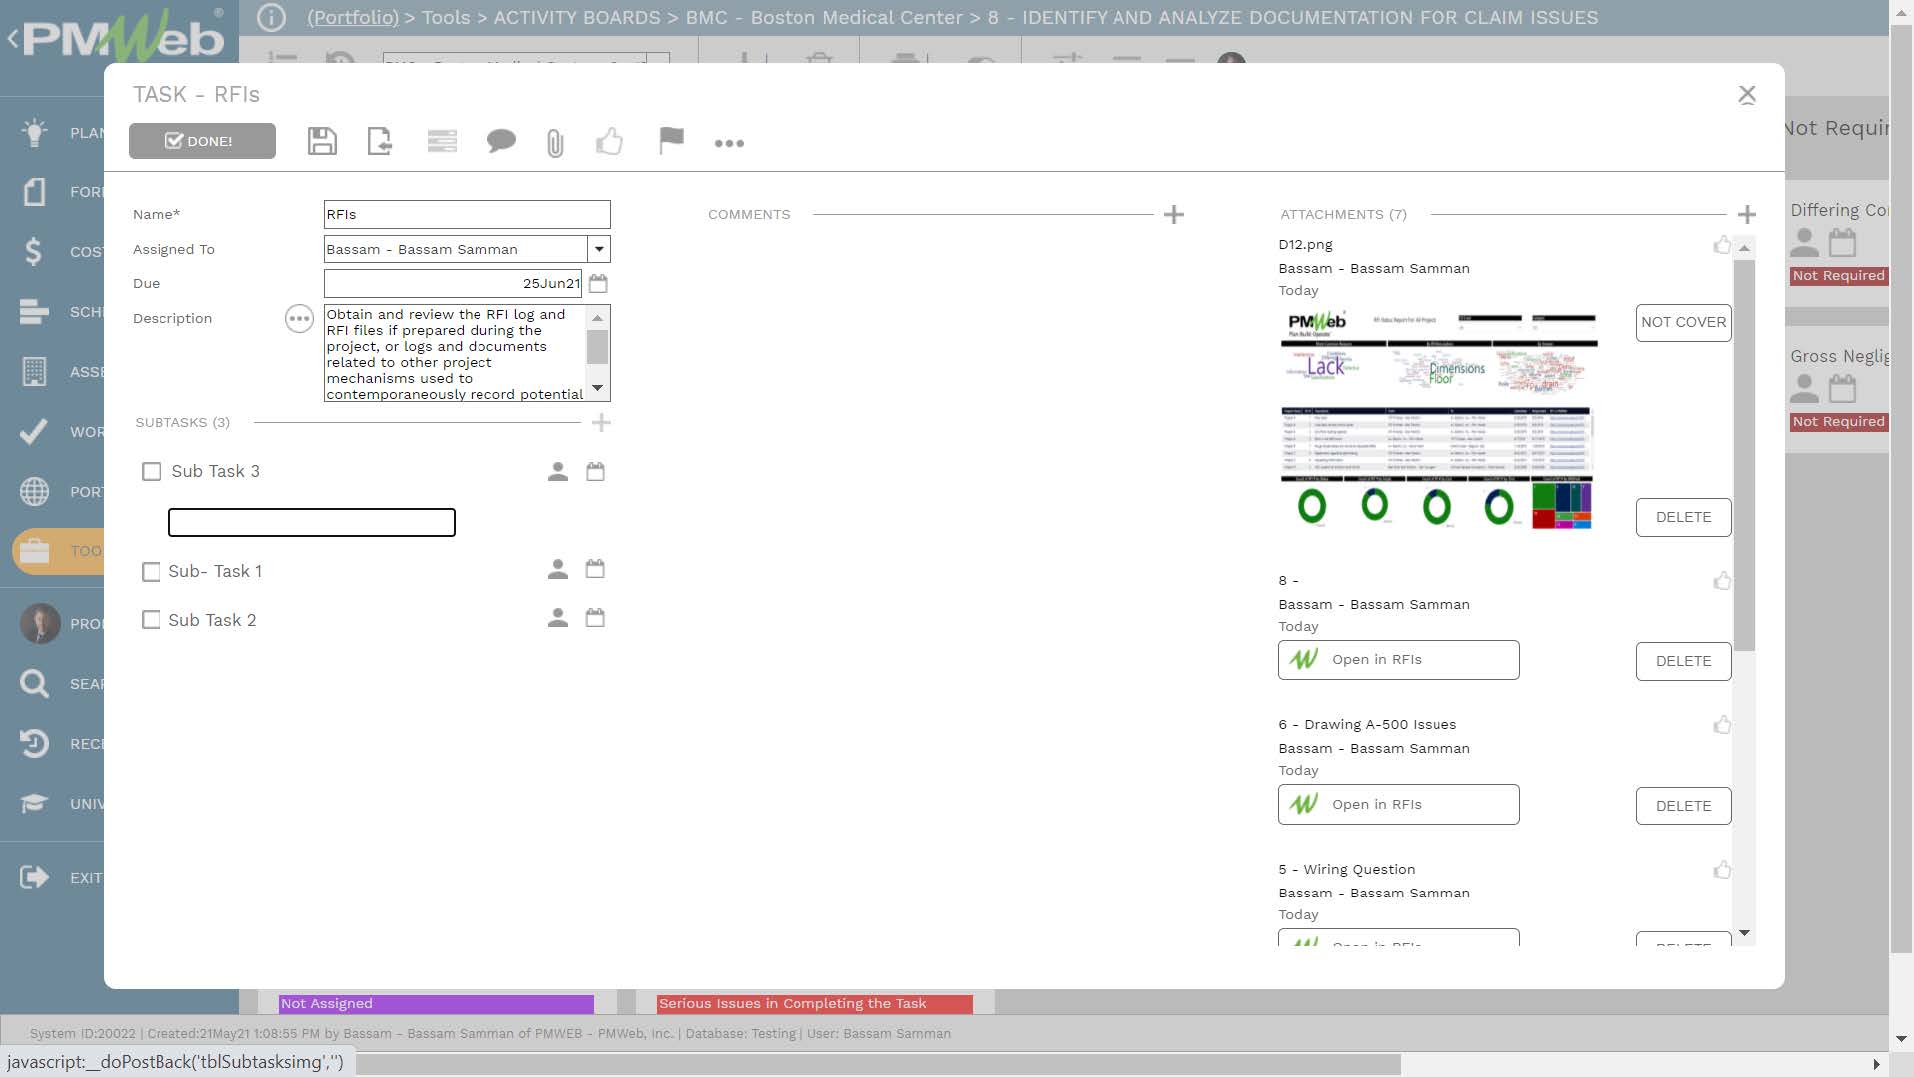Click the Portfolio breadcrumb link

[x=352, y=17]
